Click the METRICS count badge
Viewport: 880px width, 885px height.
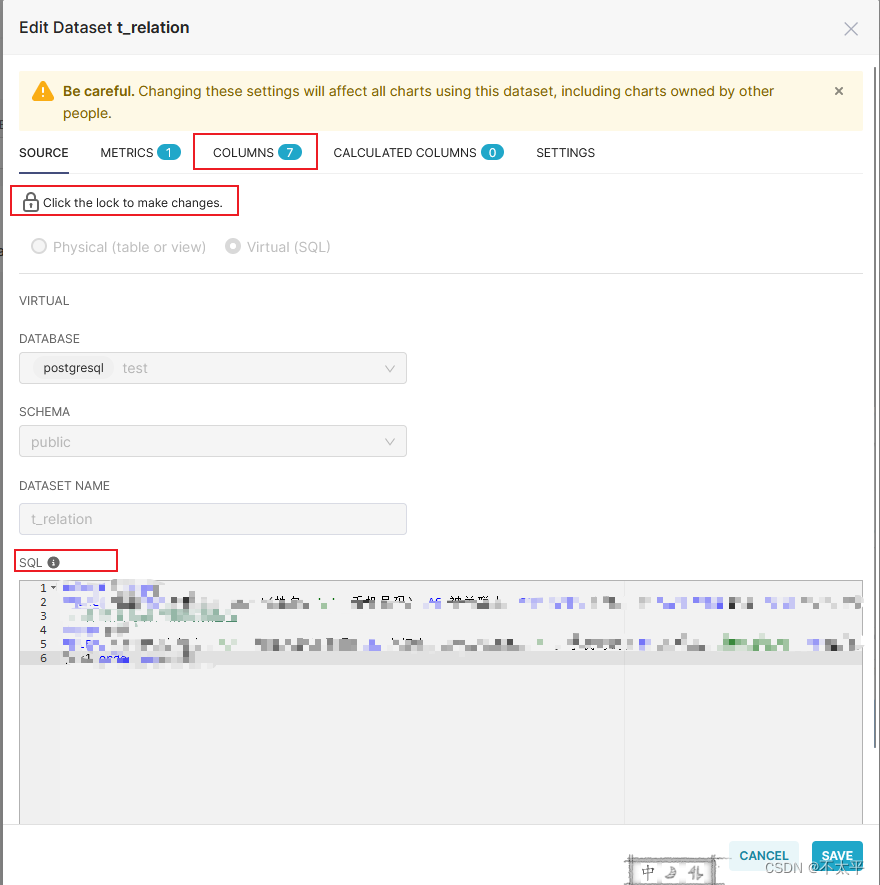tap(169, 152)
